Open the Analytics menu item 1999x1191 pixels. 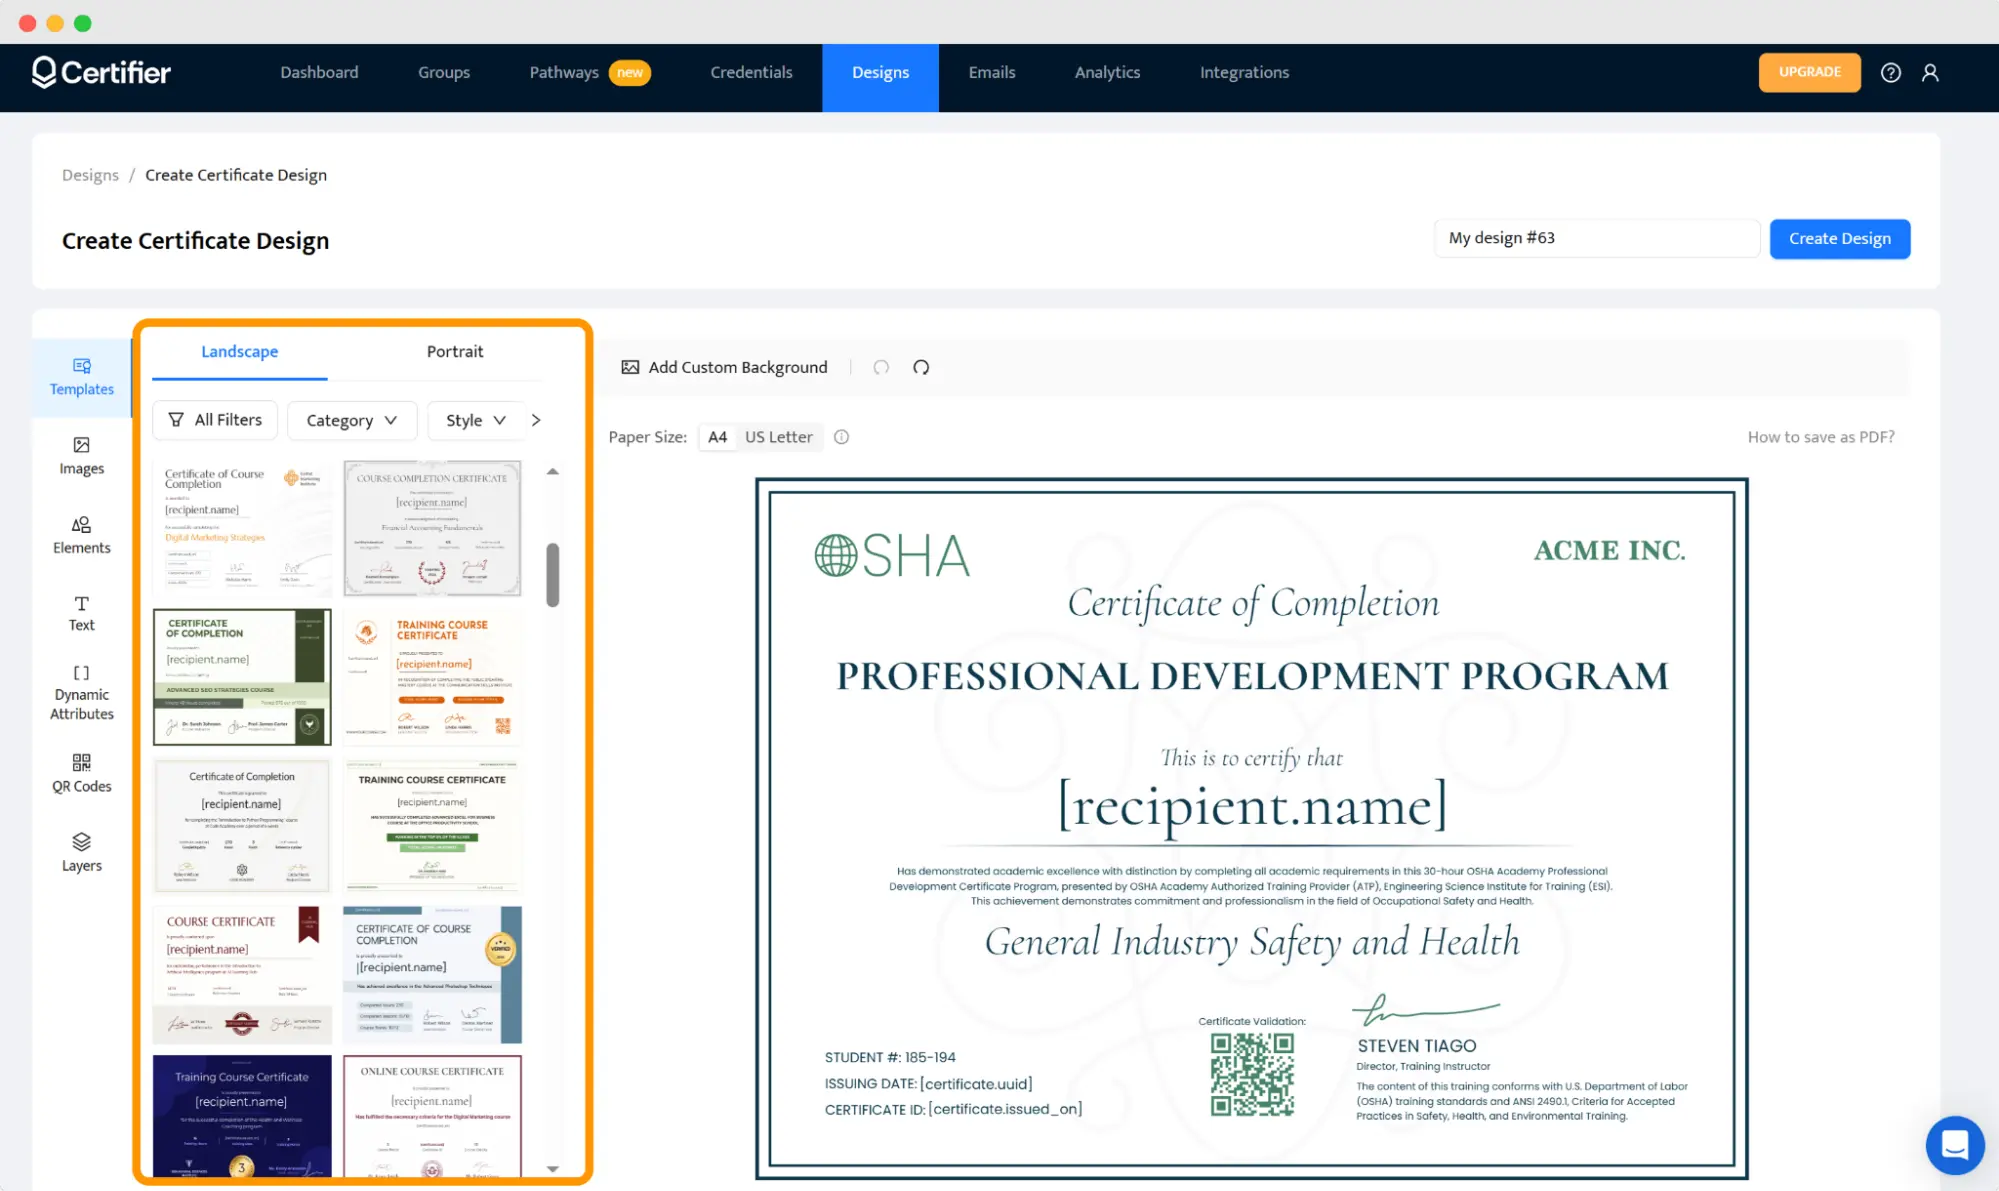pyautogui.click(x=1107, y=72)
